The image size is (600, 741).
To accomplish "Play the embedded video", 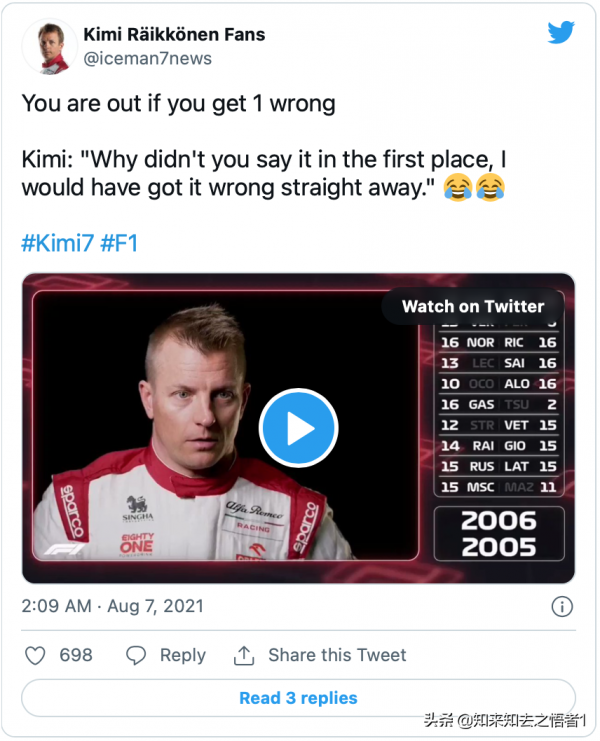I will (x=298, y=428).
